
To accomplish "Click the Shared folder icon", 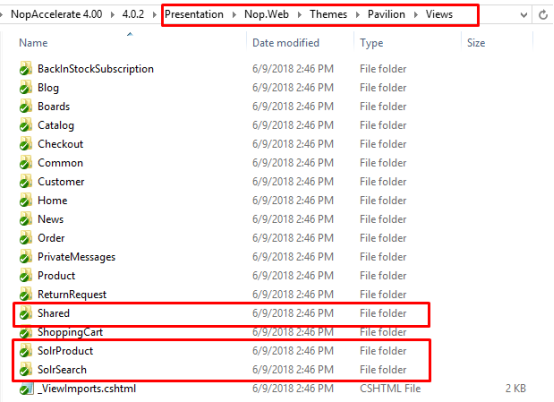I will 25,313.
